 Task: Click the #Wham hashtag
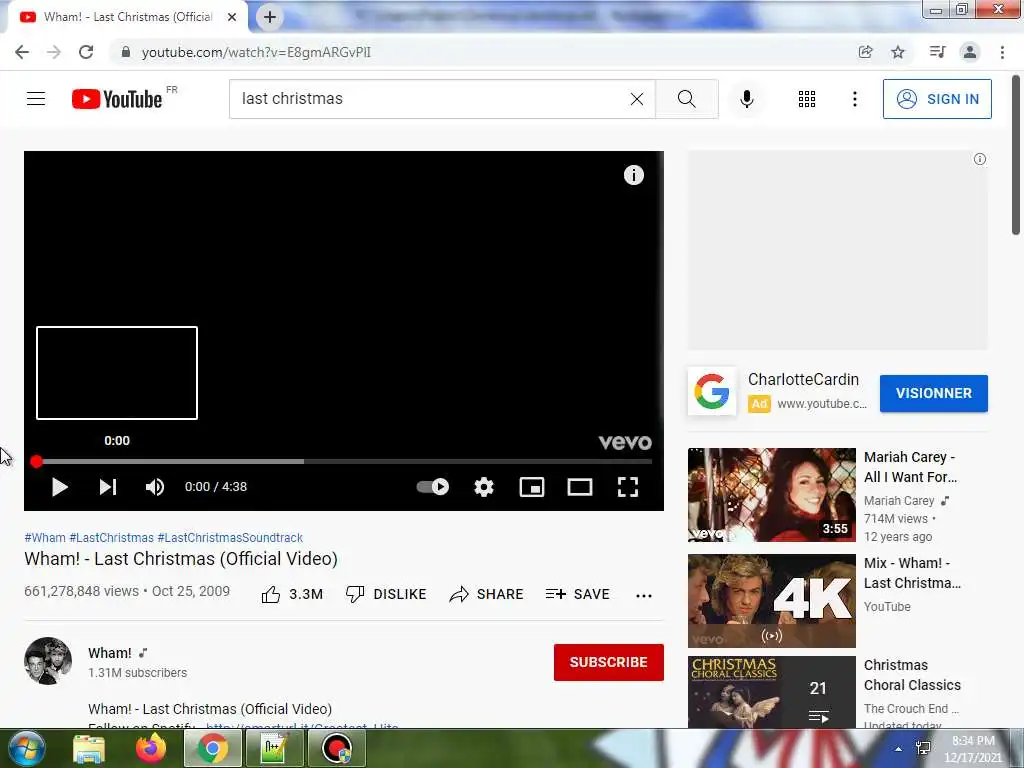[x=45, y=537]
